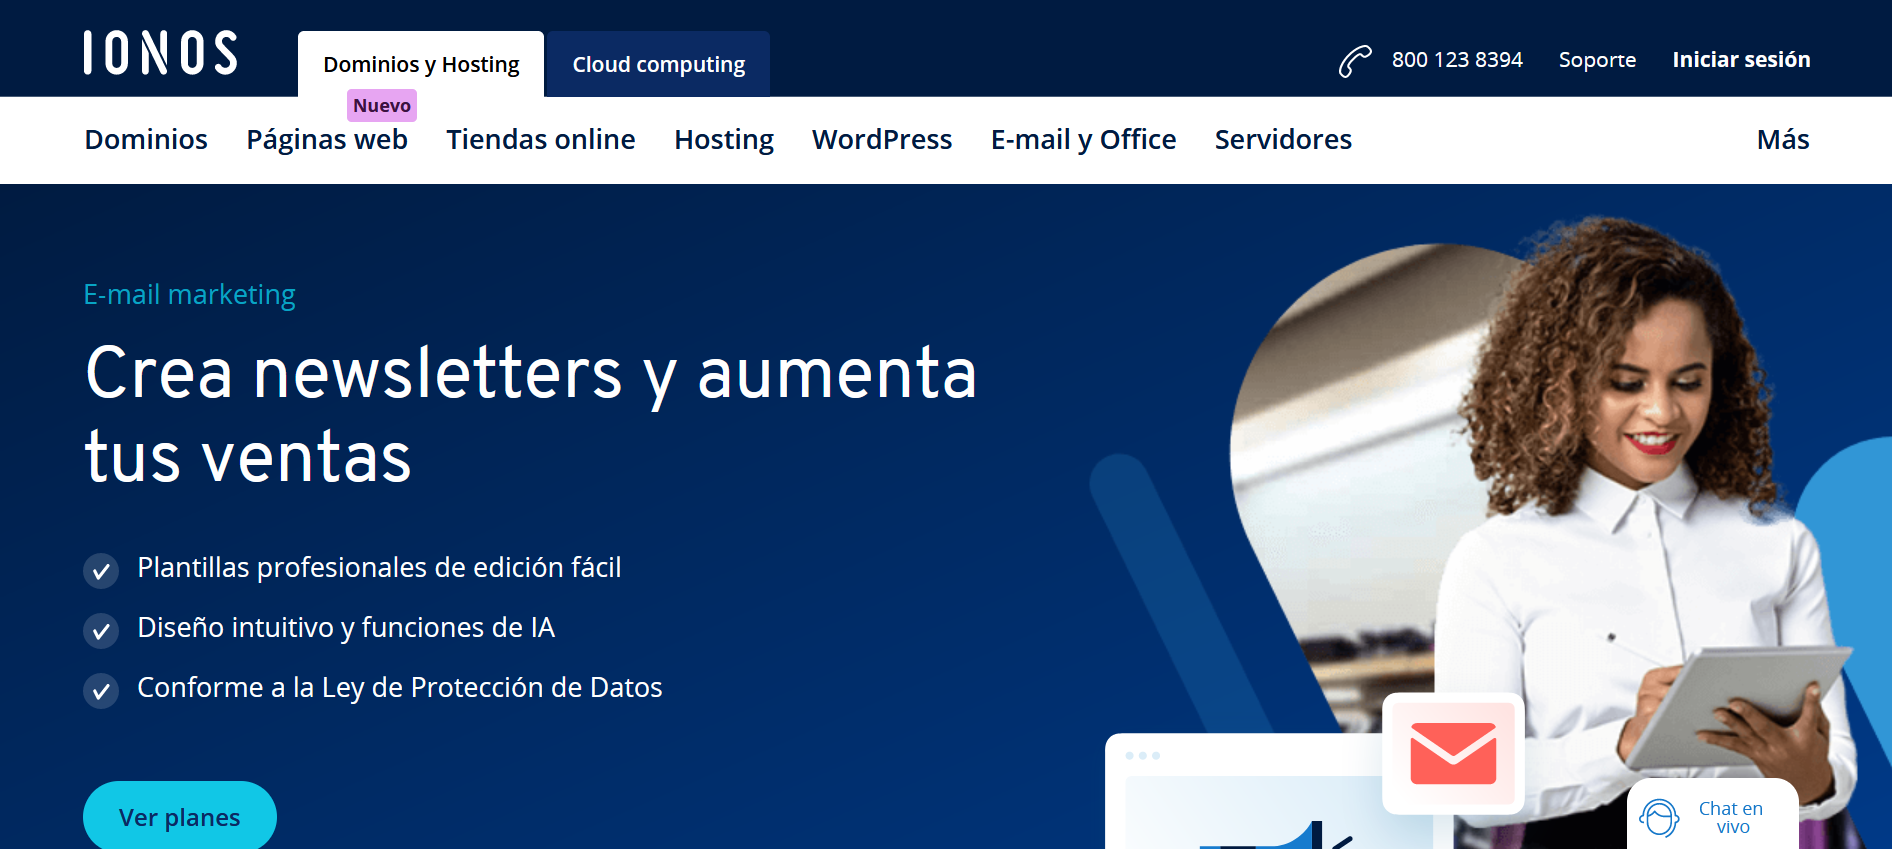Viewport: 1892px width, 849px height.
Task: Select the Dominios y Hosting tab
Action: point(421,64)
